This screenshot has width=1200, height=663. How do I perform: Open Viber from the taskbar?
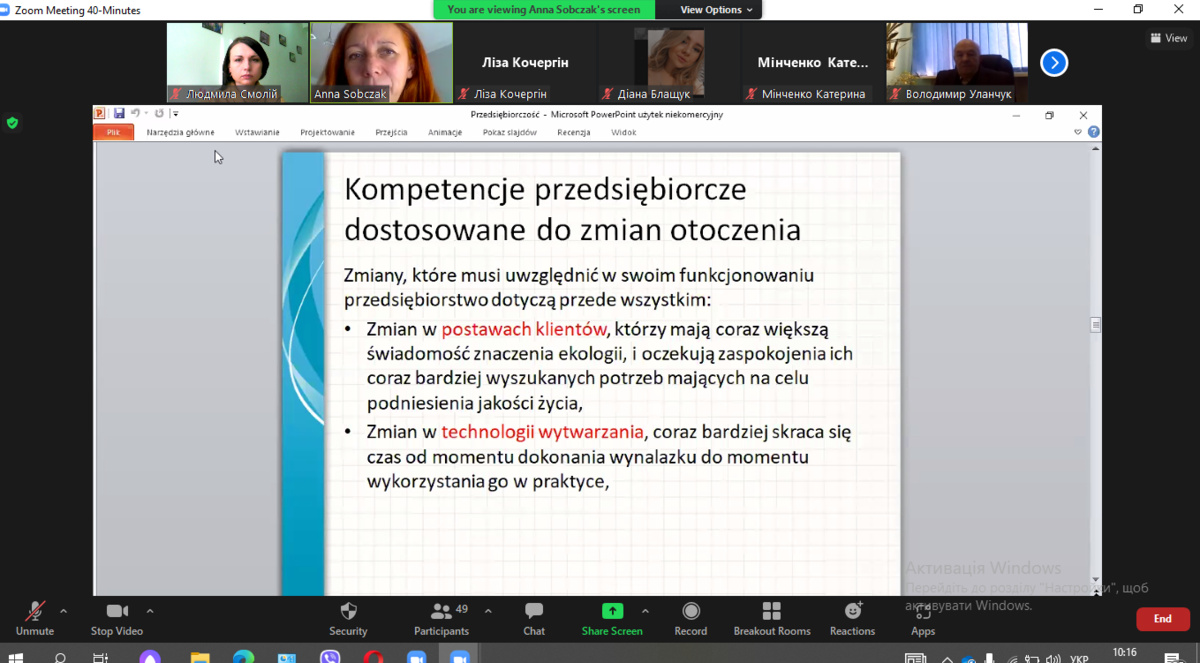[330, 657]
